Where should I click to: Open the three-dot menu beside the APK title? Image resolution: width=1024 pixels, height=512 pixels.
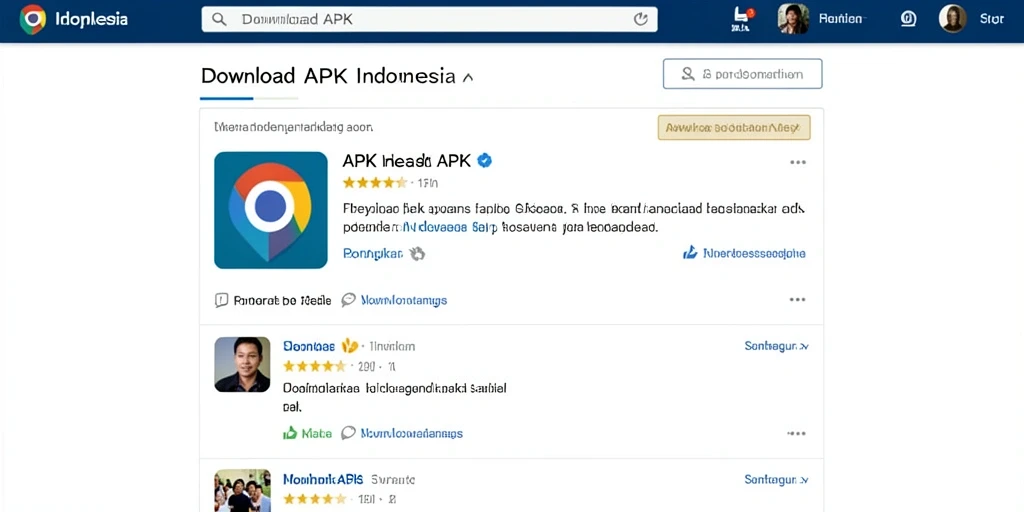(x=797, y=162)
